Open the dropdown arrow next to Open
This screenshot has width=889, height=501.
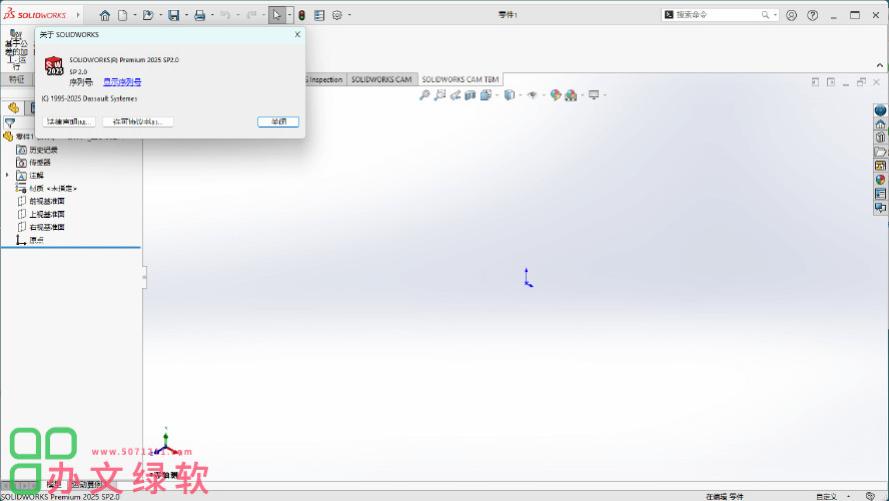(160, 15)
